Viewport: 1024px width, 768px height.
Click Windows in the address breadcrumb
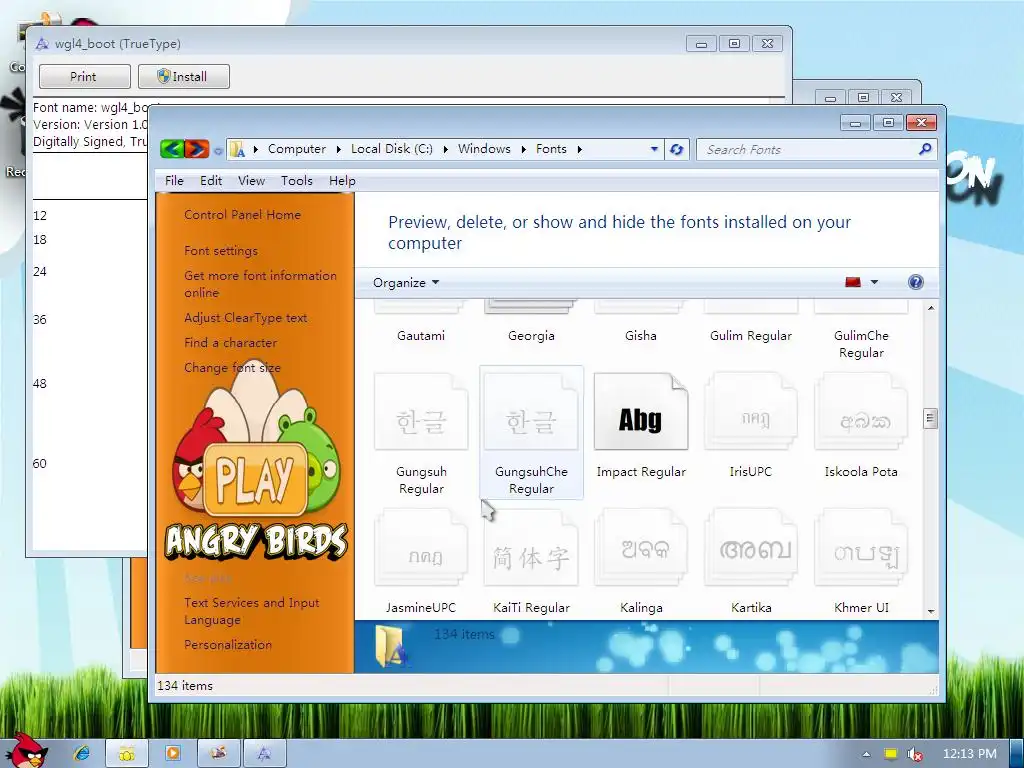click(x=484, y=149)
